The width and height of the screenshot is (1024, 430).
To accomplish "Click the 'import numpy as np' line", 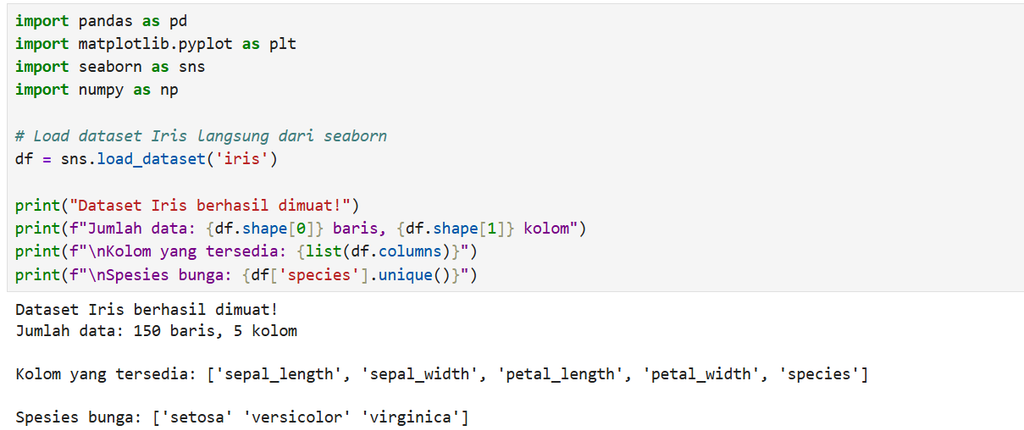I will [x=97, y=90].
